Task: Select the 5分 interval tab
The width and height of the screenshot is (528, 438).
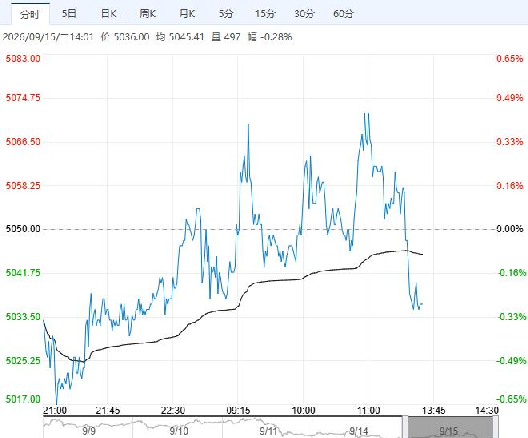Action: point(226,14)
